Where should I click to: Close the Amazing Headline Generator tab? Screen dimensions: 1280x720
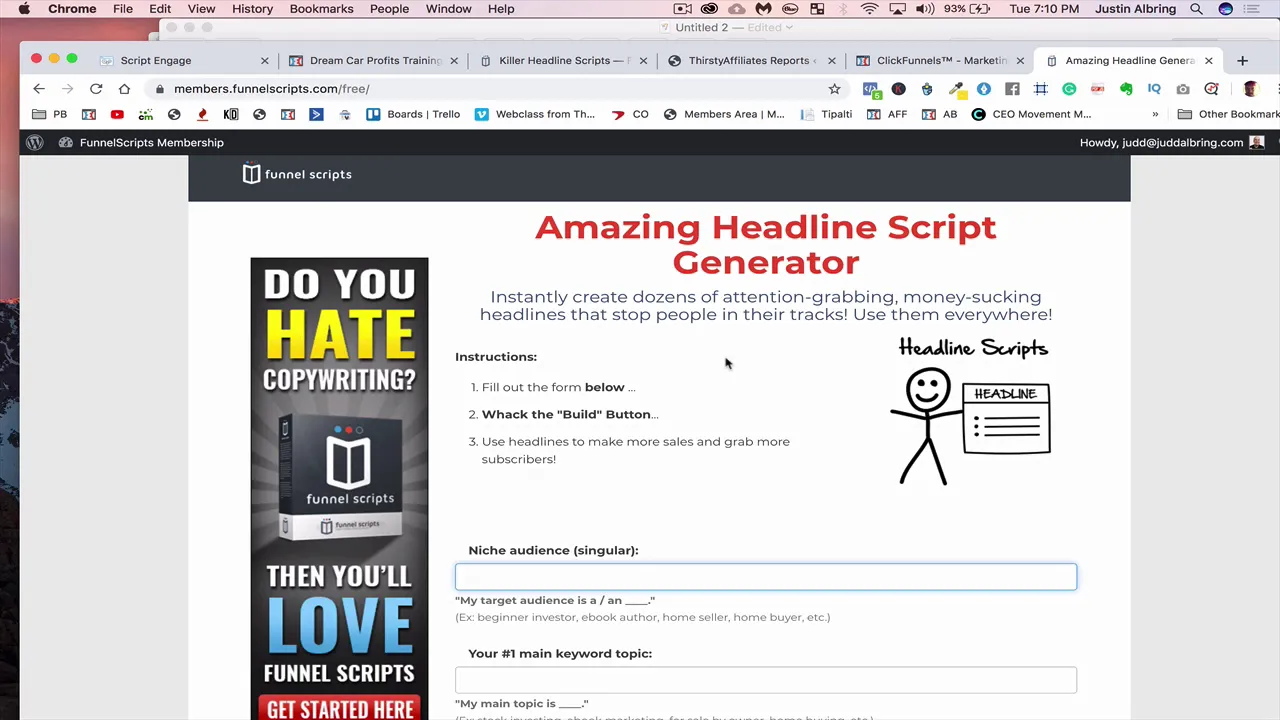(x=1208, y=60)
